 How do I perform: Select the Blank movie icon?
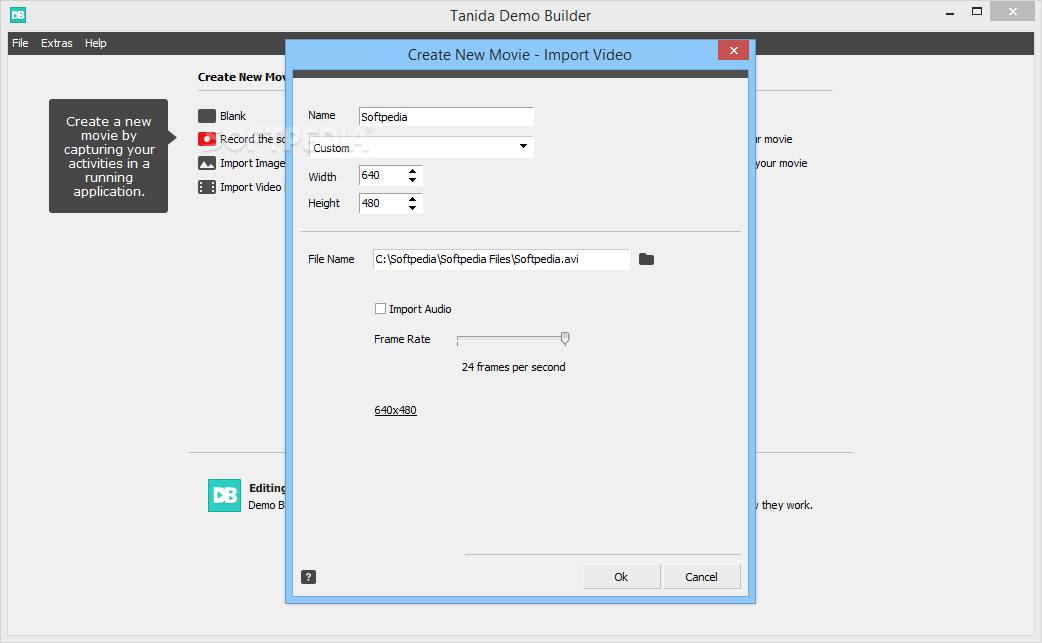(x=207, y=116)
